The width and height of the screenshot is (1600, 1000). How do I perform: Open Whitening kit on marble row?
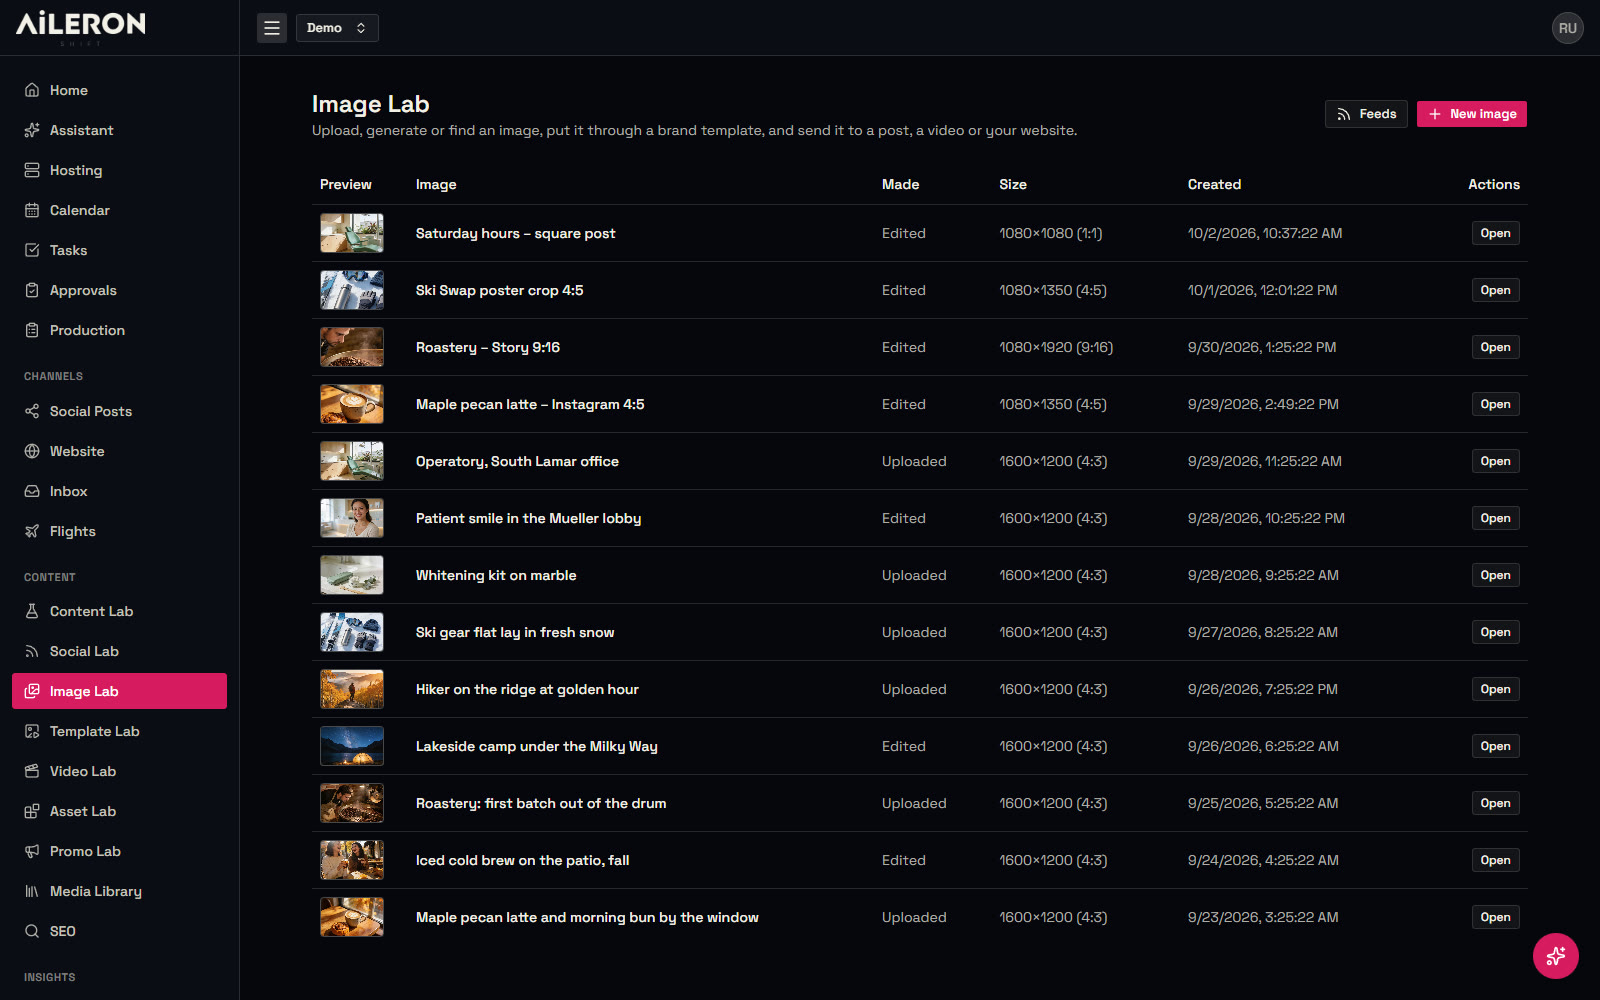coord(1495,575)
